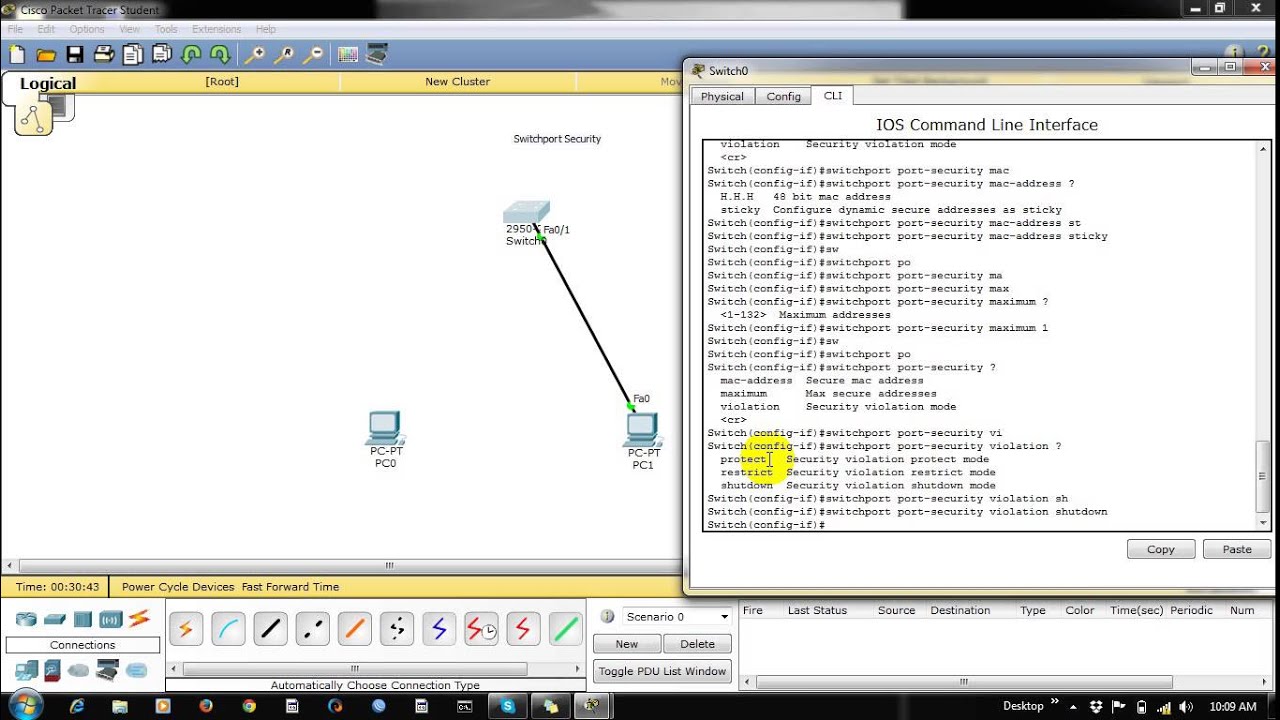The width and height of the screenshot is (1280, 720).
Task: Switch to the Physical tab in Switch0
Action: tap(722, 96)
